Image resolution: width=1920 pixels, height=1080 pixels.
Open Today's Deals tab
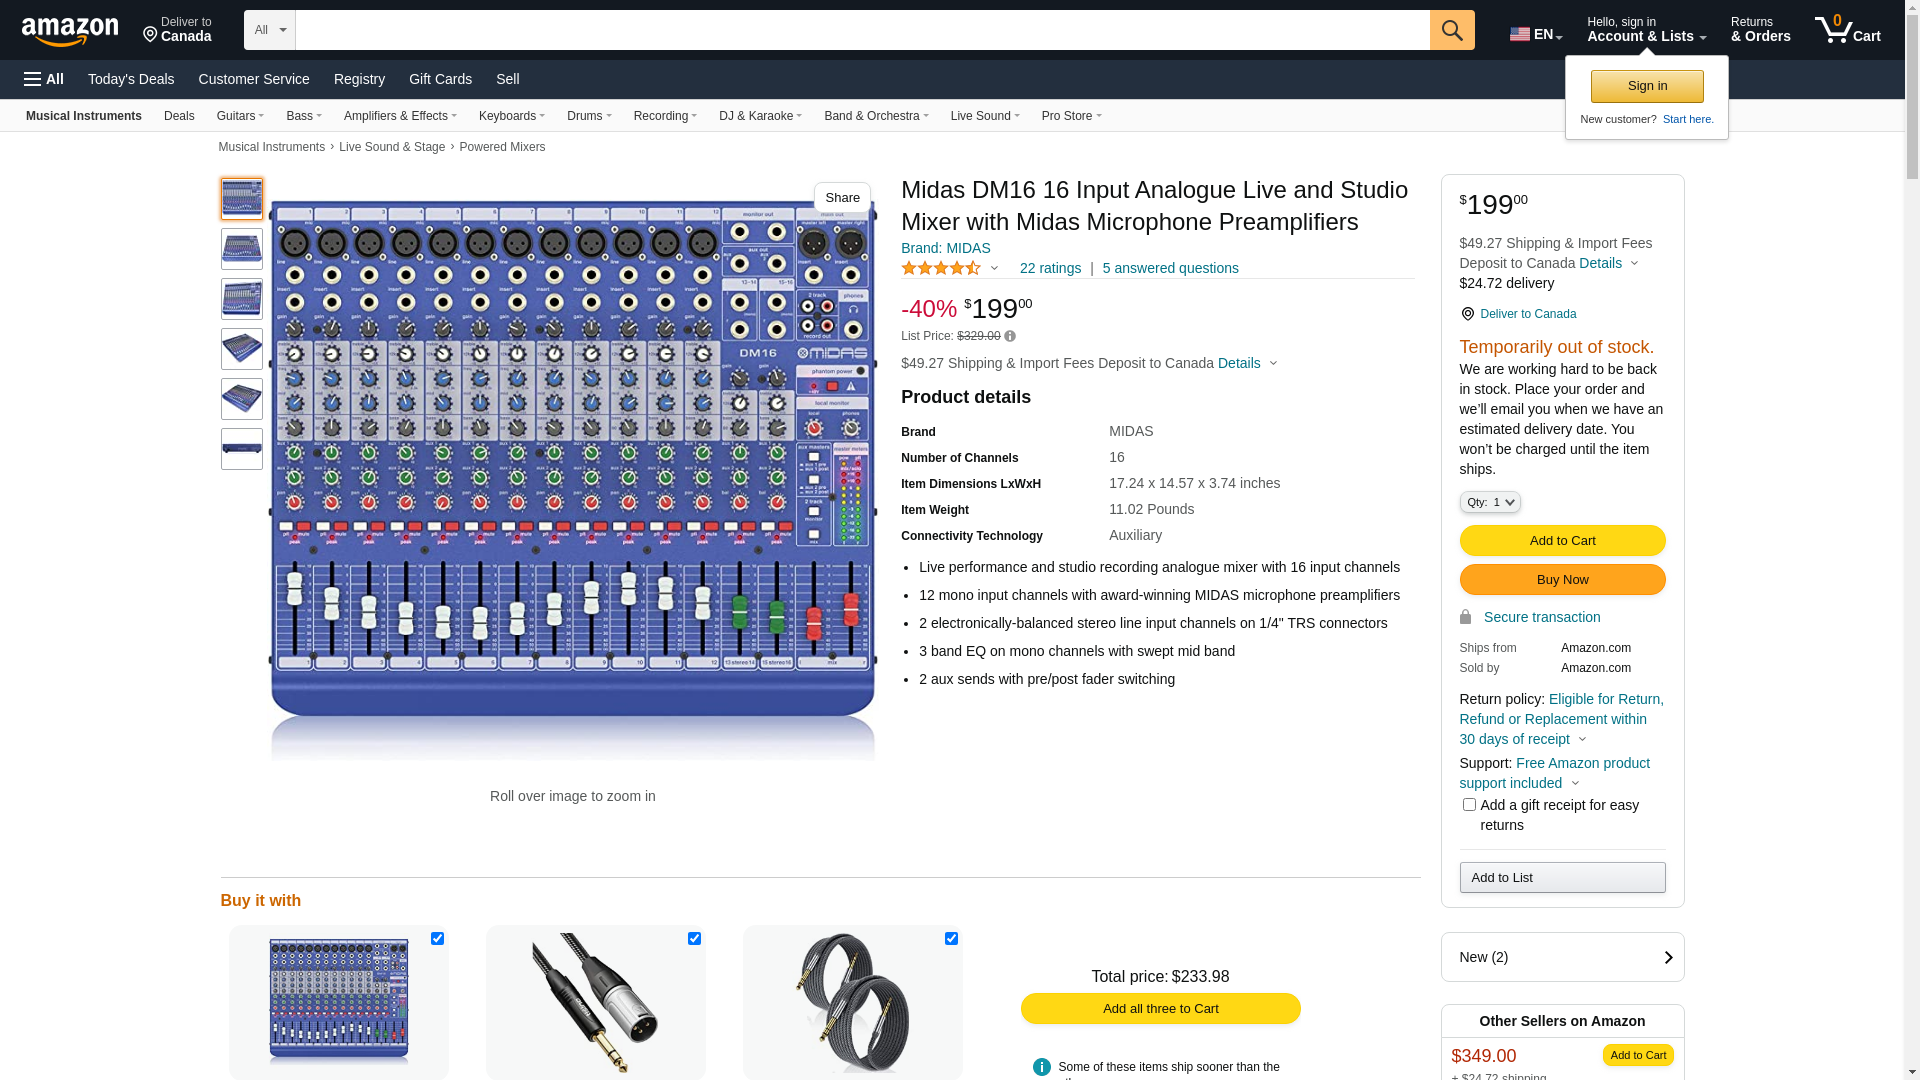pyautogui.click(x=131, y=79)
